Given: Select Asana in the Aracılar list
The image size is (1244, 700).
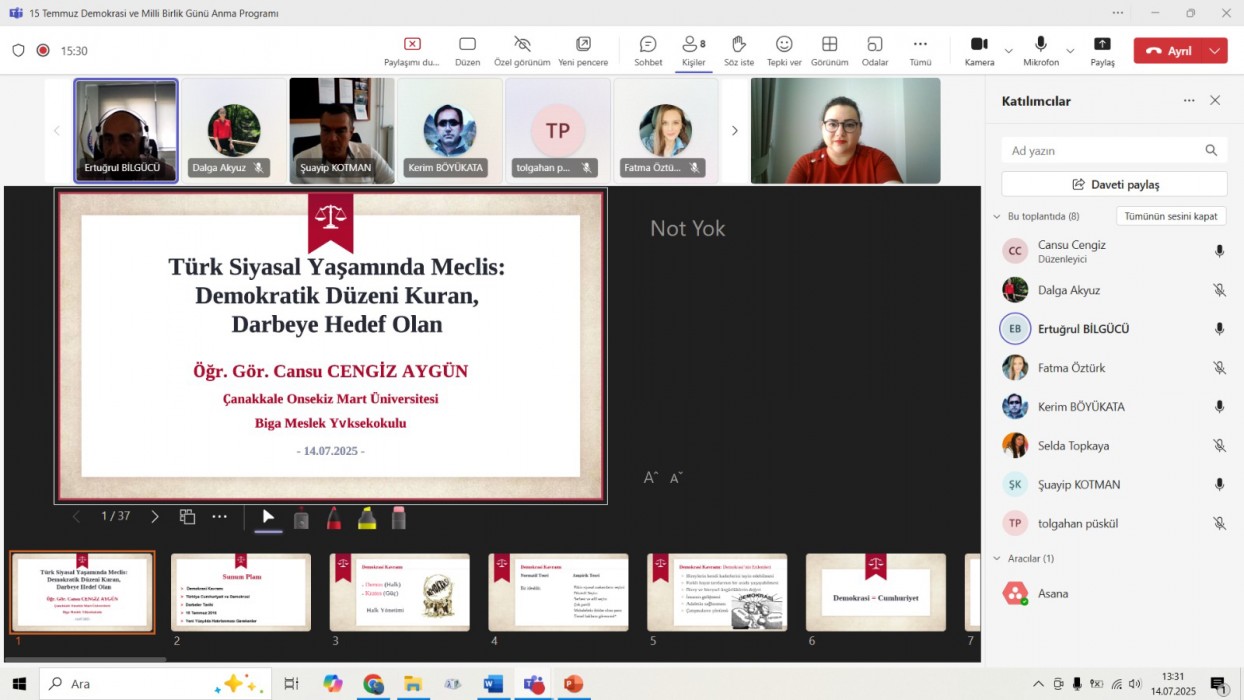Looking at the screenshot, I should pos(1114,594).
